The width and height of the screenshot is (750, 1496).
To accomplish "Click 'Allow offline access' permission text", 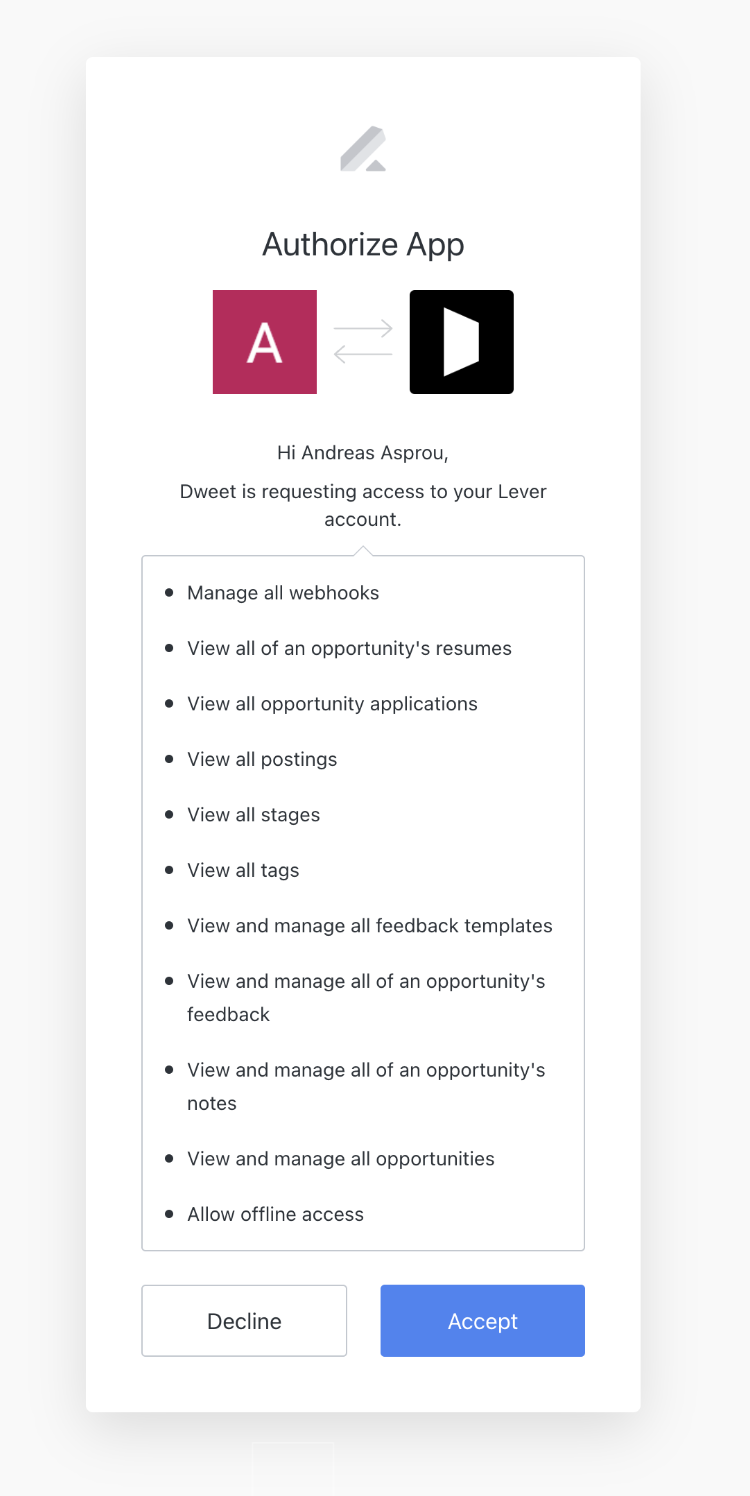I will coord(275,1213).
